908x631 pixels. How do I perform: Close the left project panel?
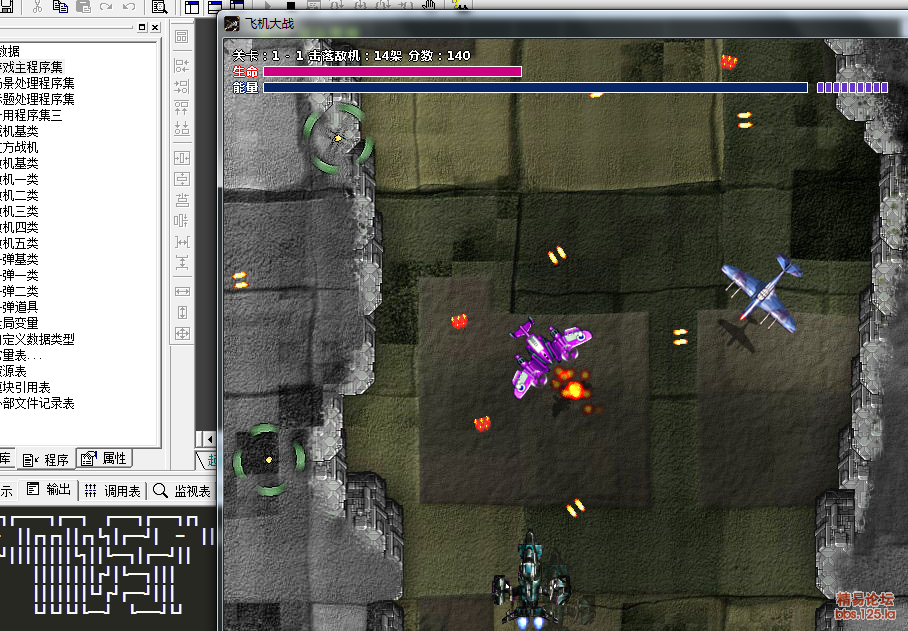155,28
